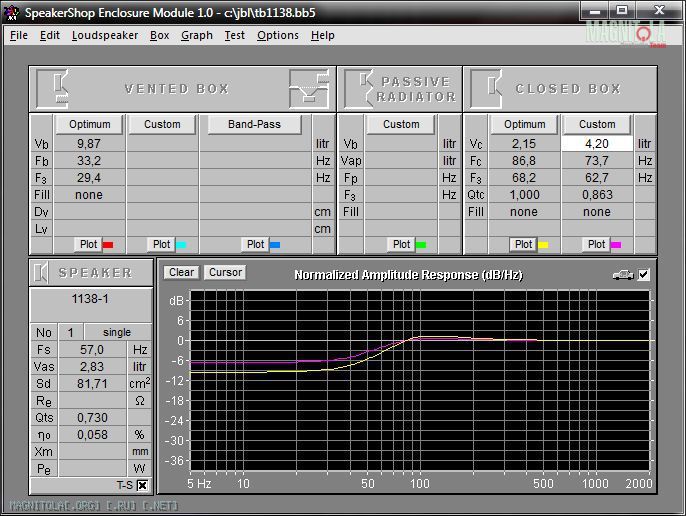Click Closed Box Custom button
686x516 pixels.
597,124
